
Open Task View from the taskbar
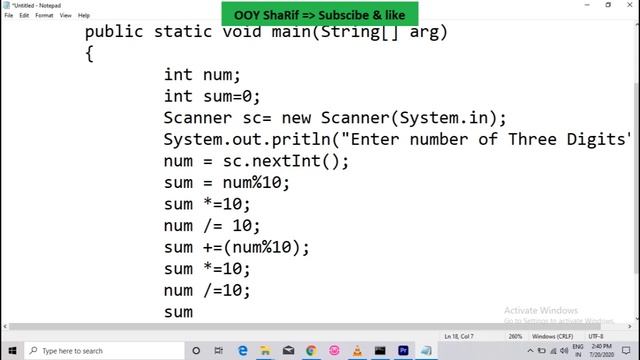point(219,351)
